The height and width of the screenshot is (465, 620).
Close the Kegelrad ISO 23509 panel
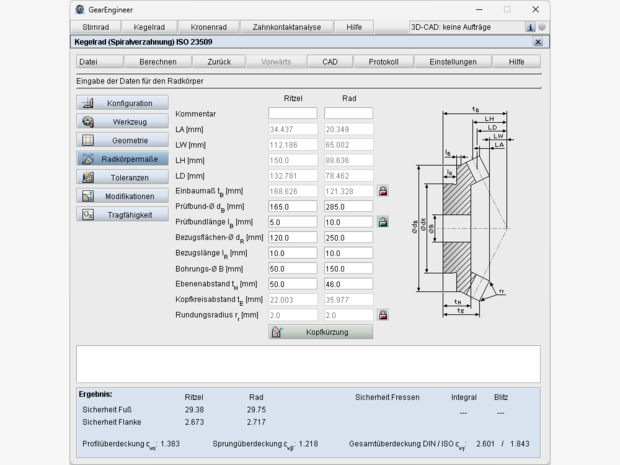(538, 42)
